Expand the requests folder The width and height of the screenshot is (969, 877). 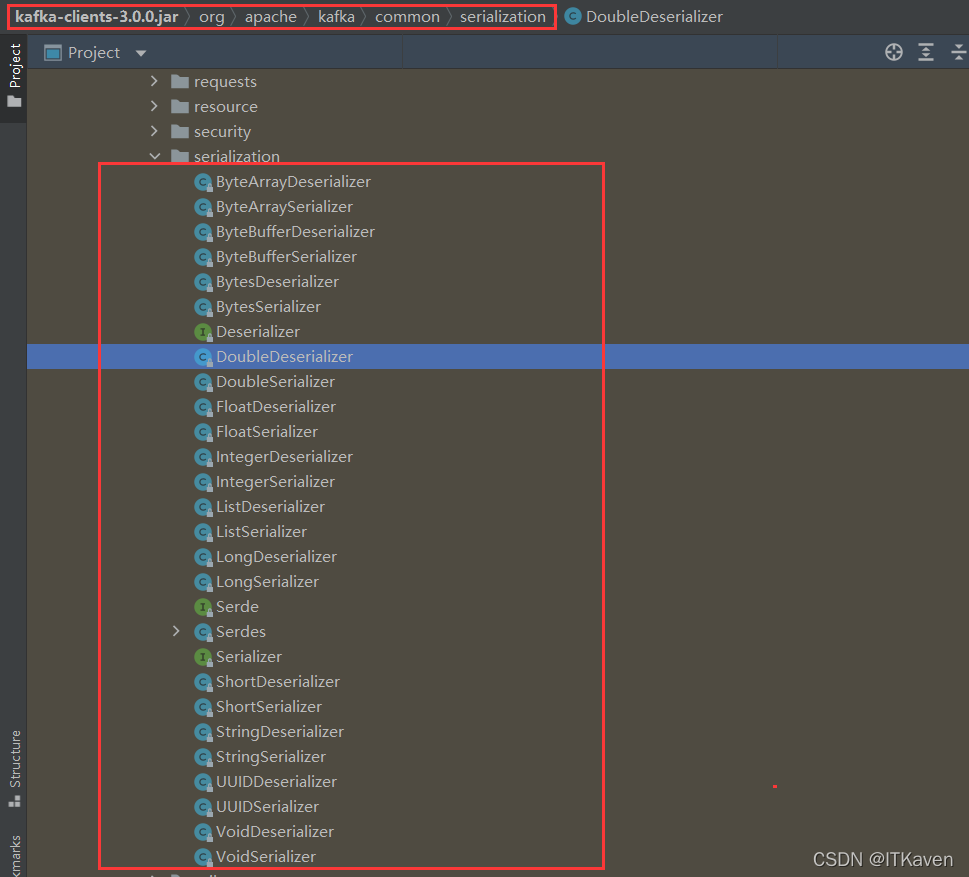(155, 81)
